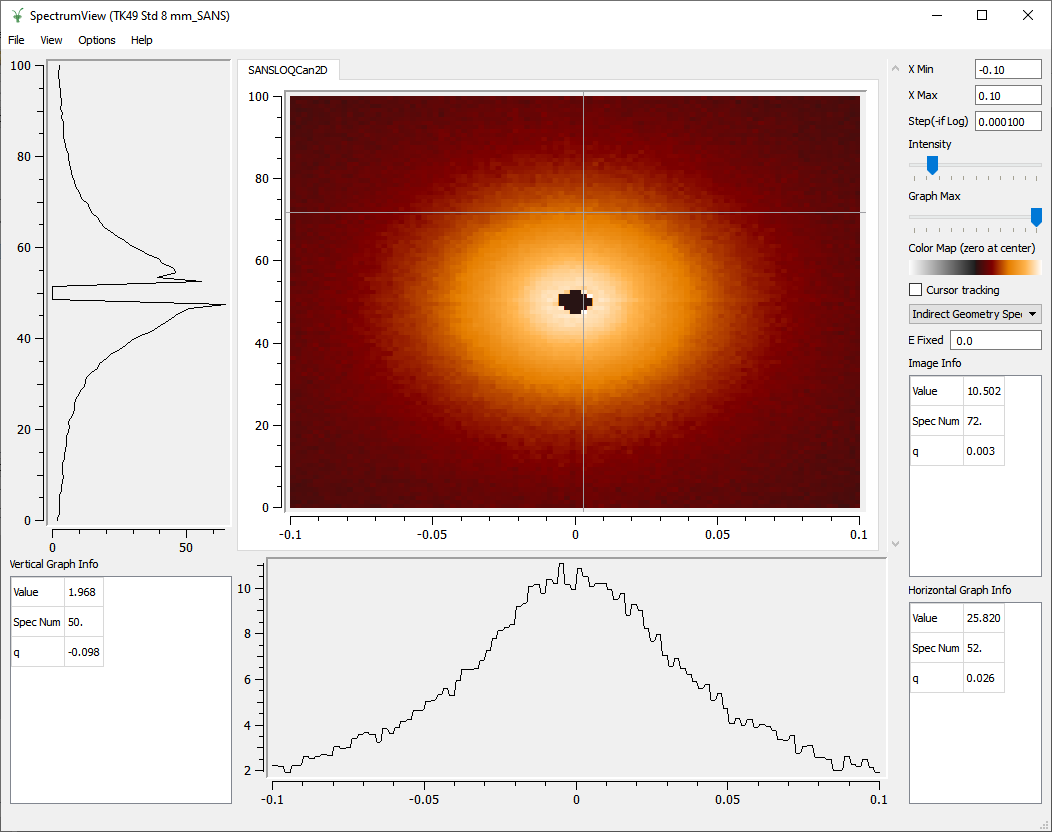
Task: Open the Options menu
Action: click(x=96, y=40)
